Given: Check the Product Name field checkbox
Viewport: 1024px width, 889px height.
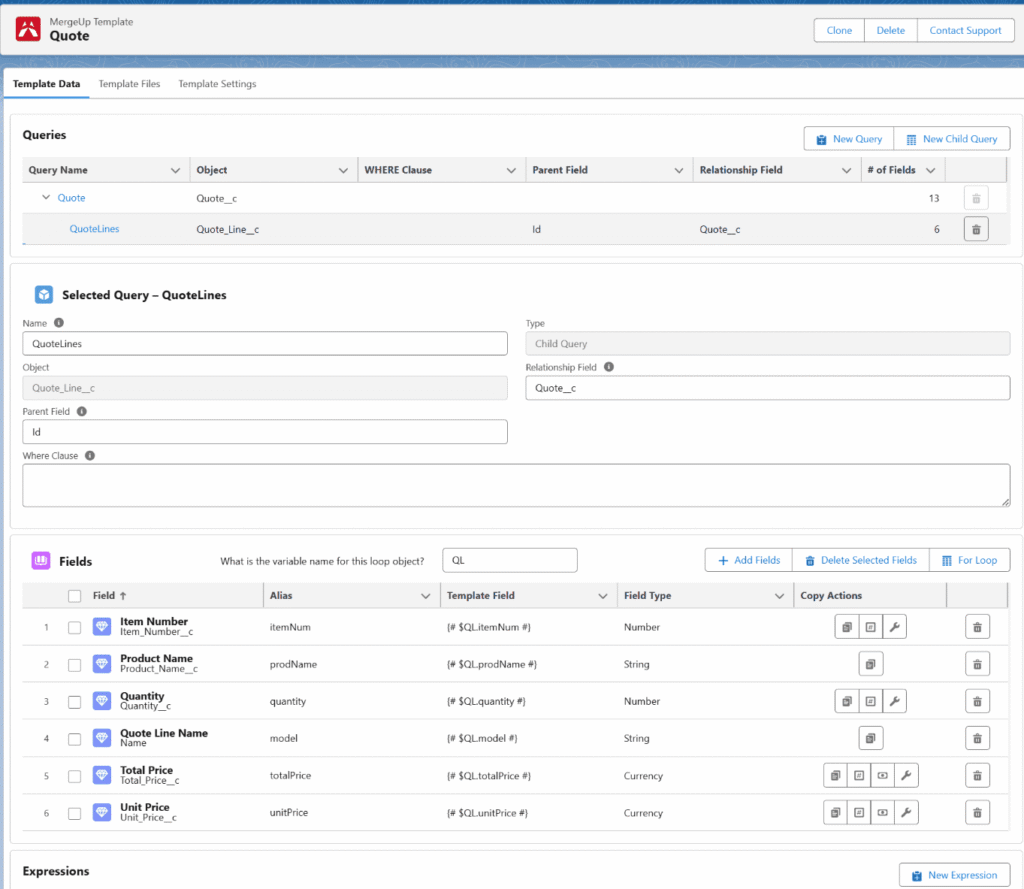Looking at the screenshot, I should tap(74, 665).
